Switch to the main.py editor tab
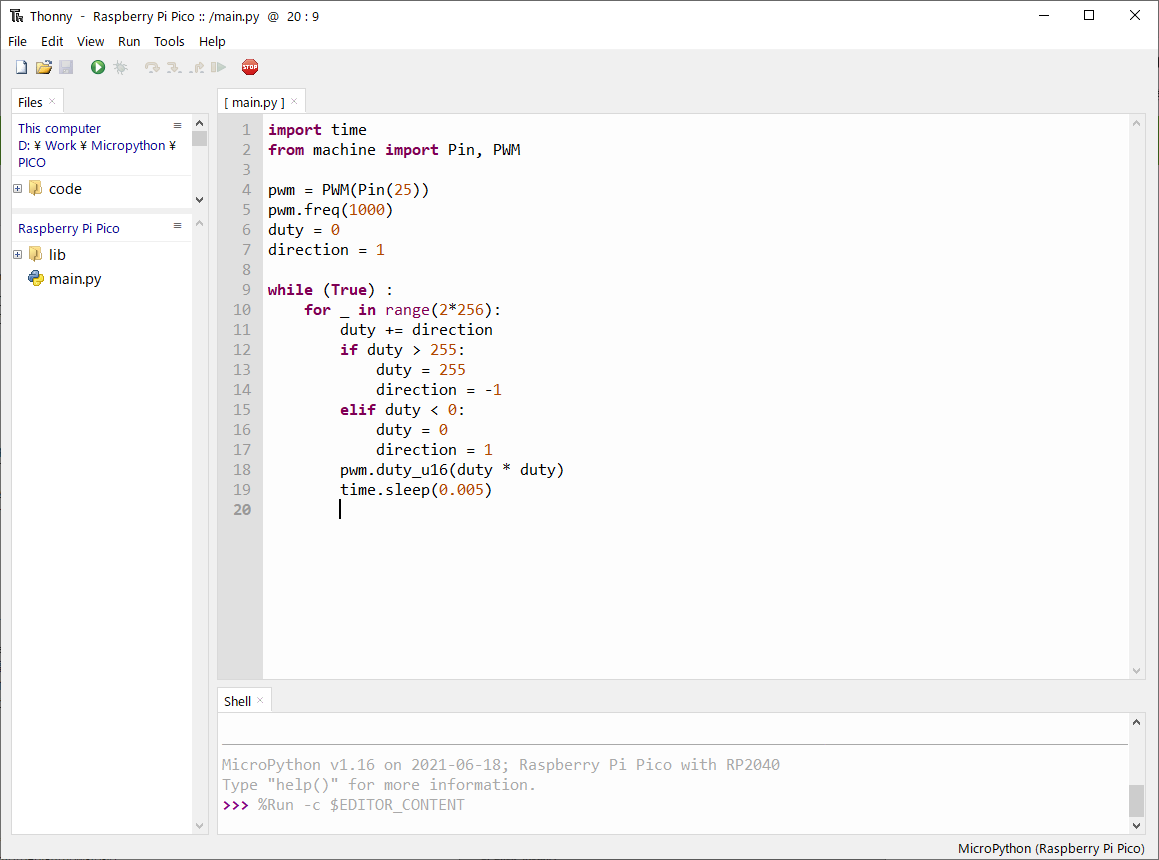1159x860 pixels. (x=256, y=101)
